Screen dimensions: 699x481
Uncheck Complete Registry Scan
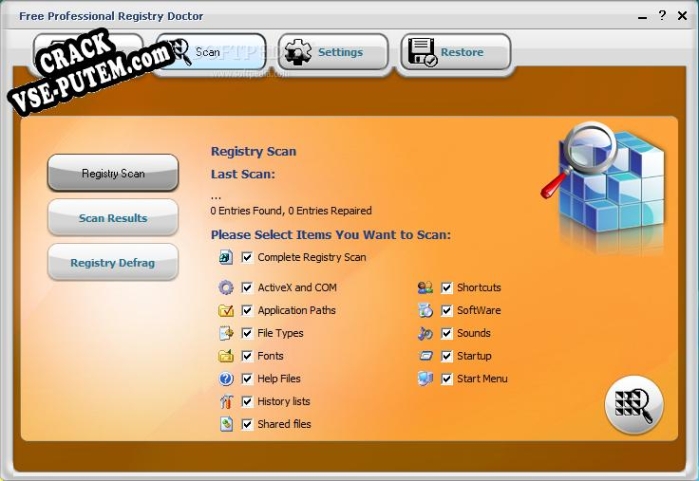247,257
